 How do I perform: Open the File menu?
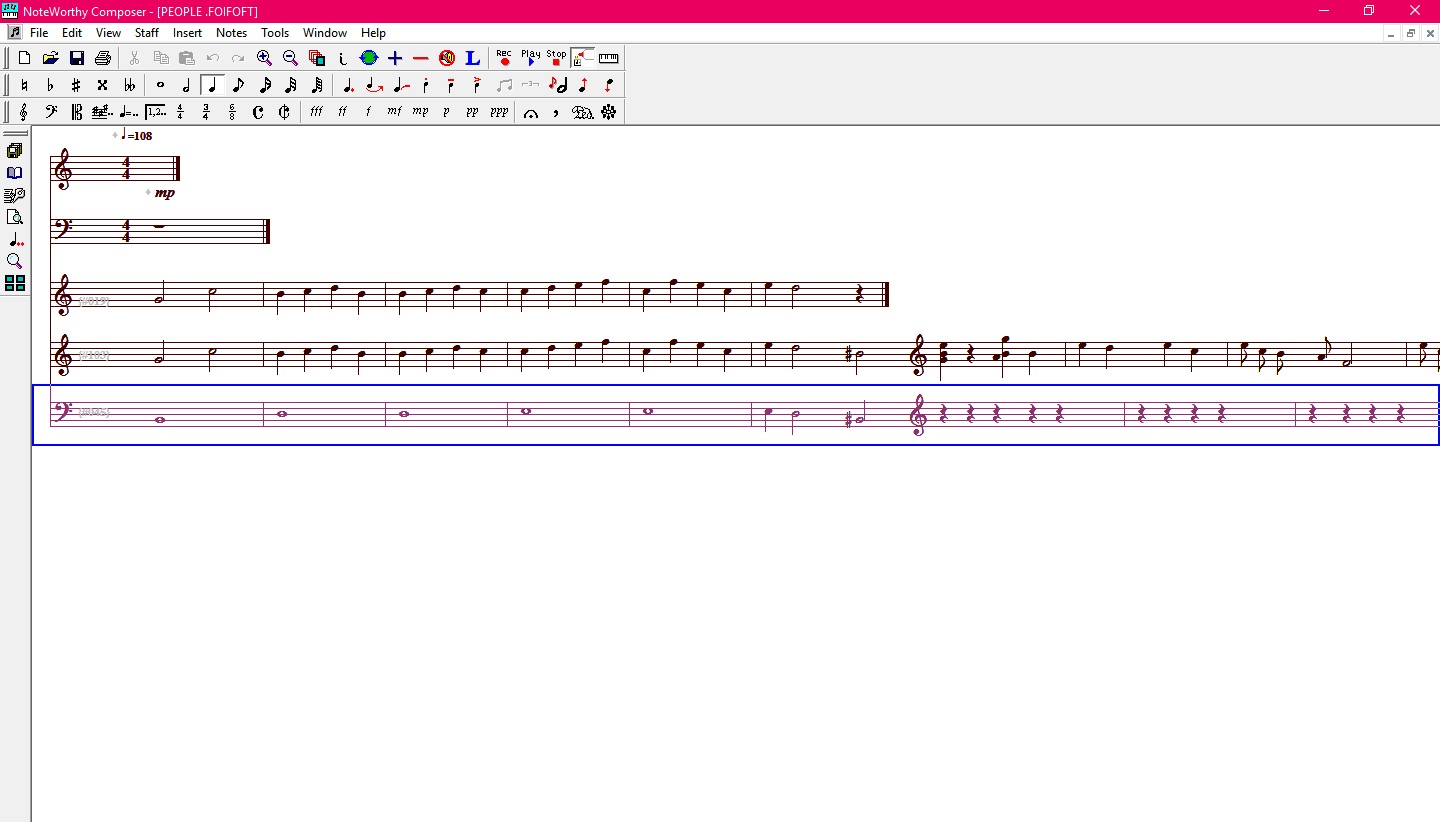(x=39, y=33)
